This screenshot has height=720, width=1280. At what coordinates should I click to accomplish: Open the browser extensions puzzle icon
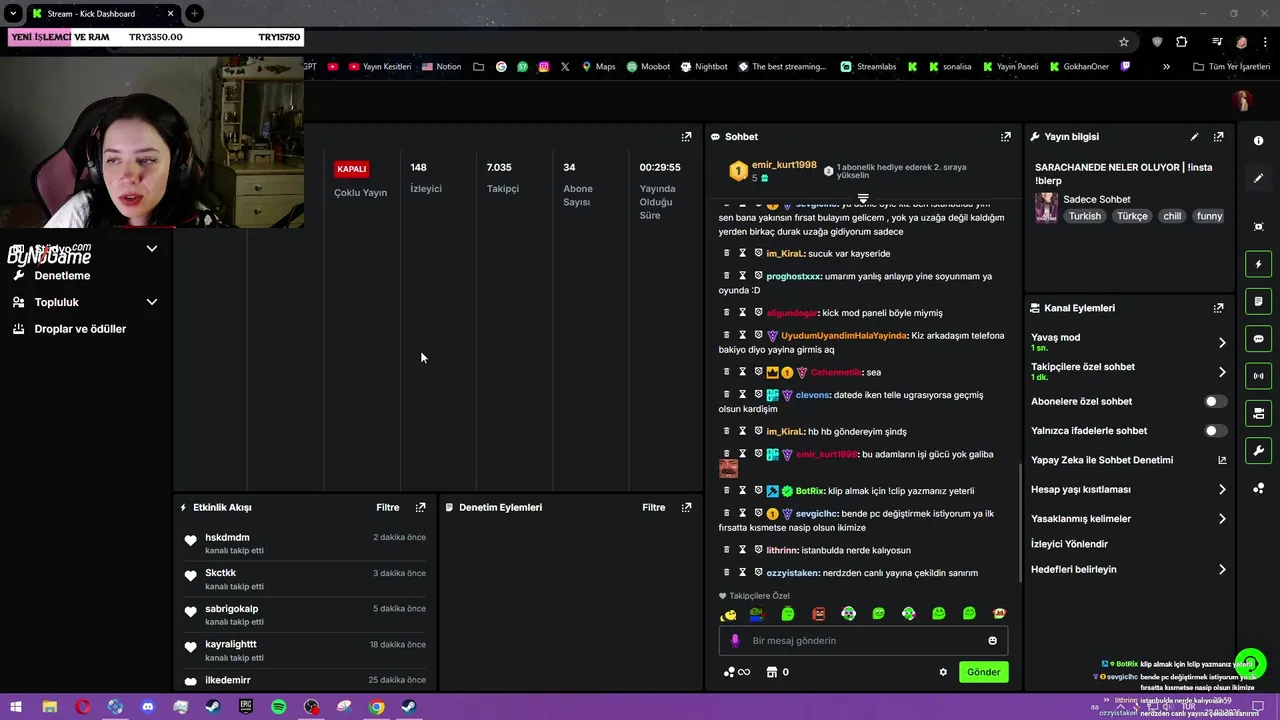pos(1182,42)
